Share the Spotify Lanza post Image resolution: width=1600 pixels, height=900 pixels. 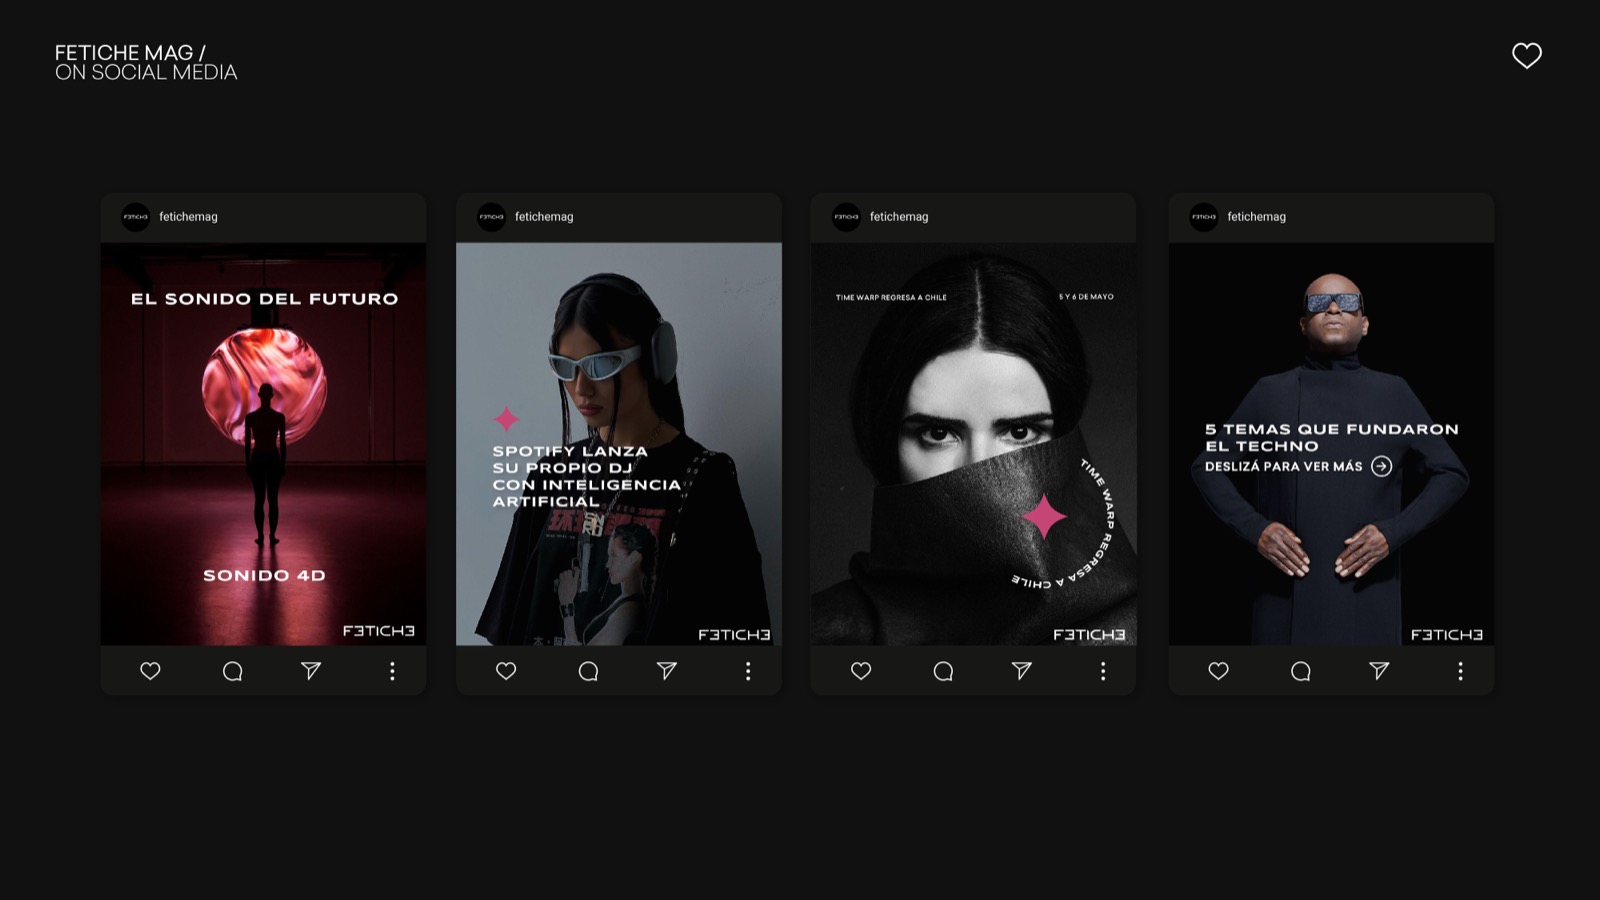click(667, 671)
